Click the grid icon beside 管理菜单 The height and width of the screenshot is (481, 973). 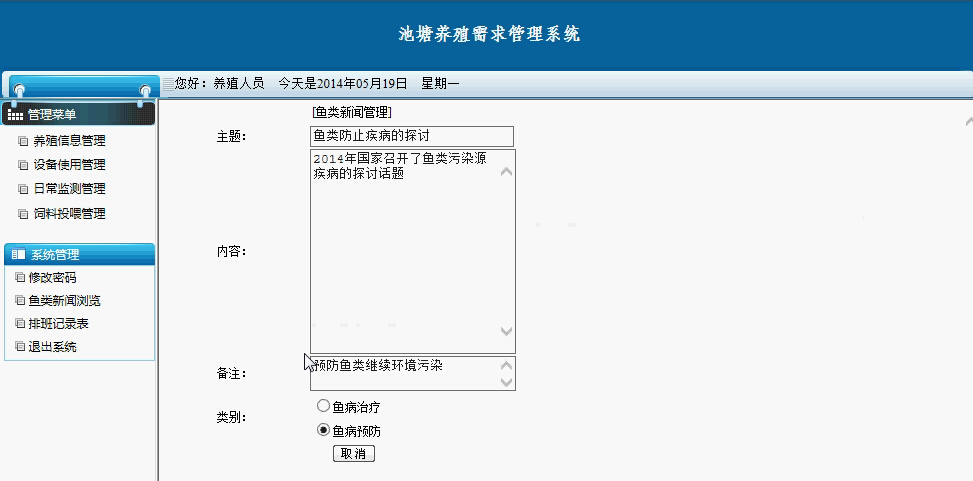pyautogui.click(x=16, y=115)
